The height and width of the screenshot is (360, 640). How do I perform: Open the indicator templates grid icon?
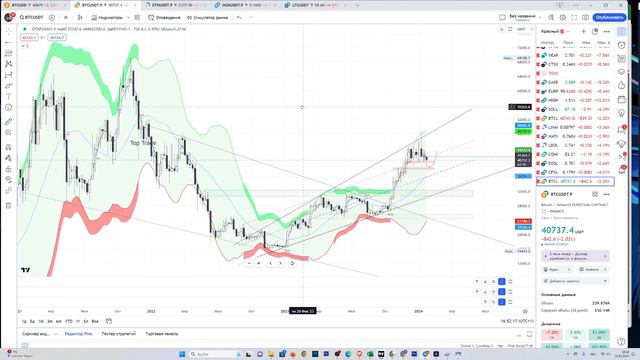[137, 18]
